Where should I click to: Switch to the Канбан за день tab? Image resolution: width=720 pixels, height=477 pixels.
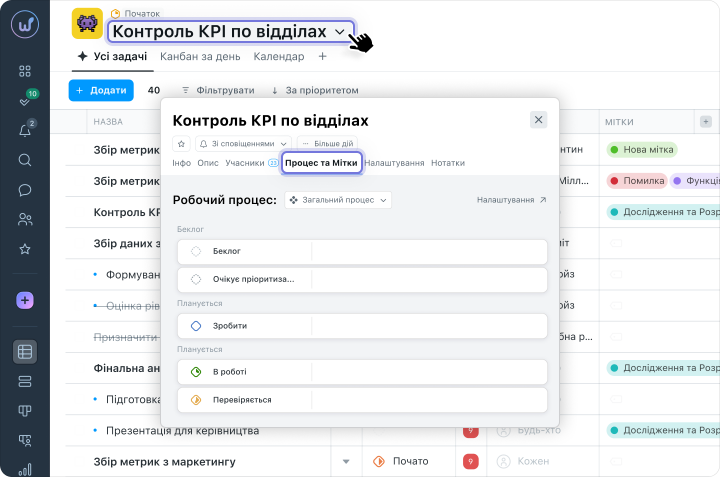click(x=200, y=56)
